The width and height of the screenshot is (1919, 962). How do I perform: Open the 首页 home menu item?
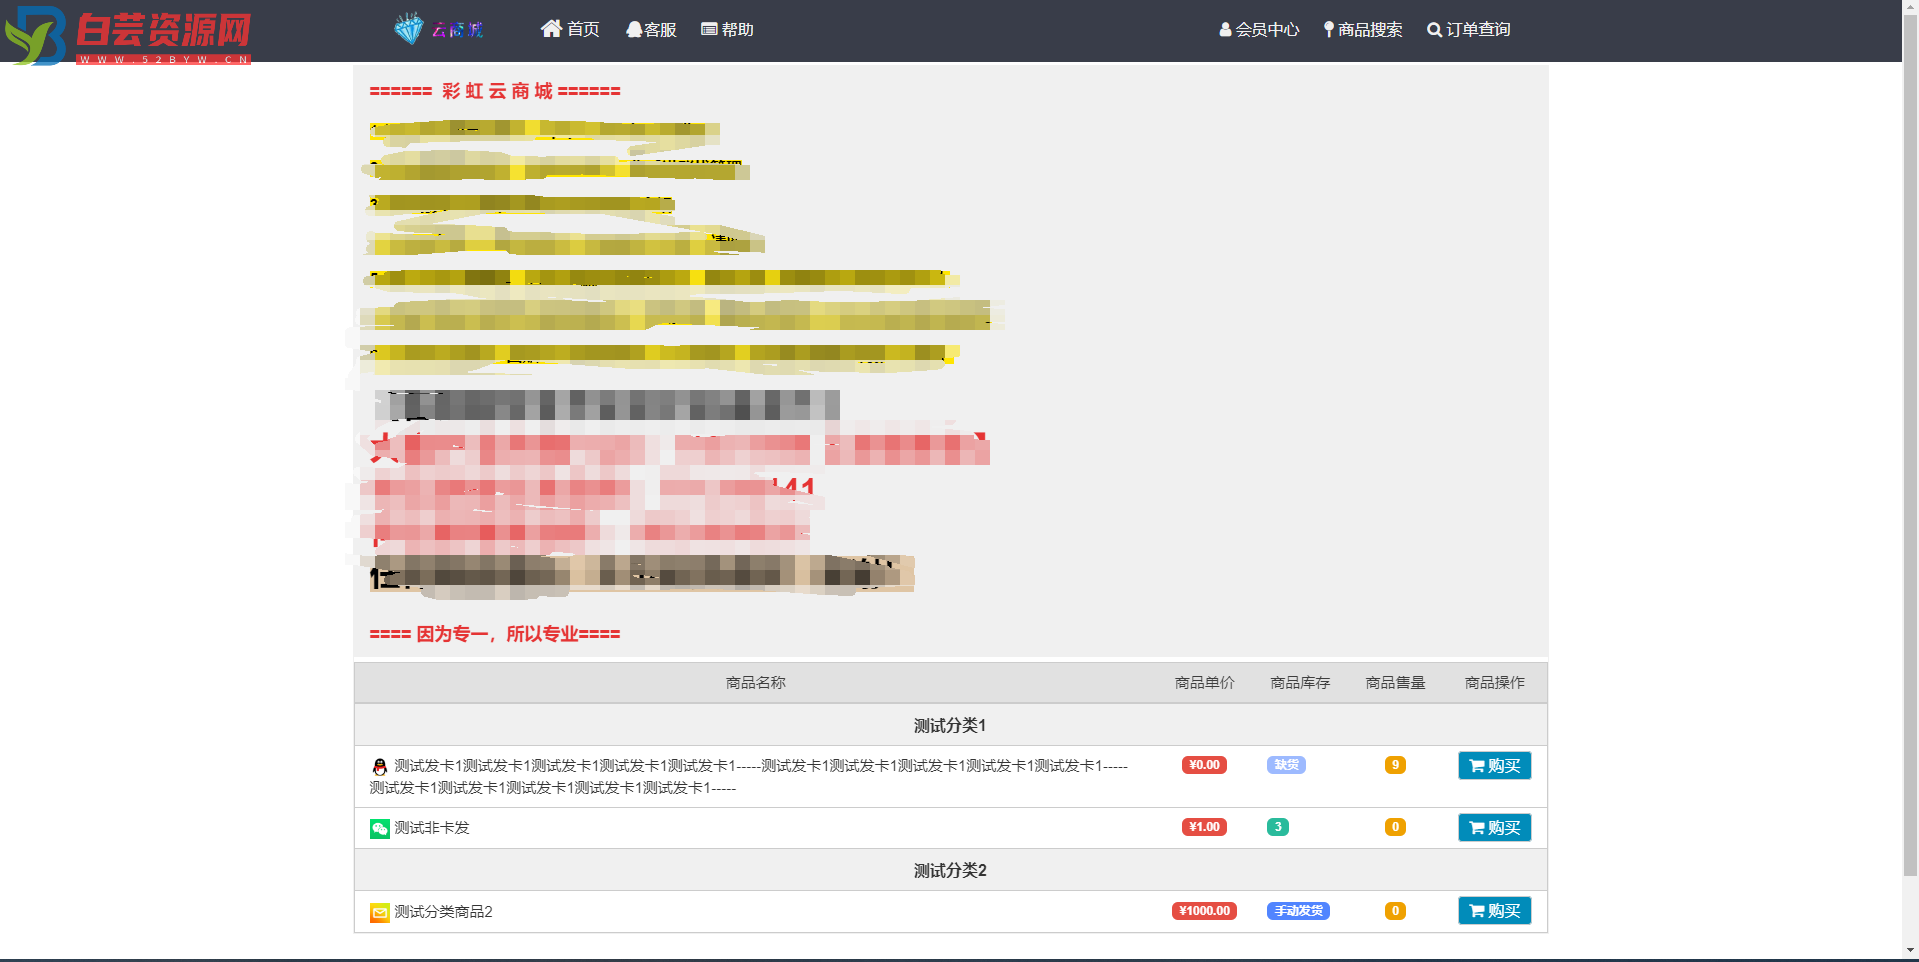570,29
